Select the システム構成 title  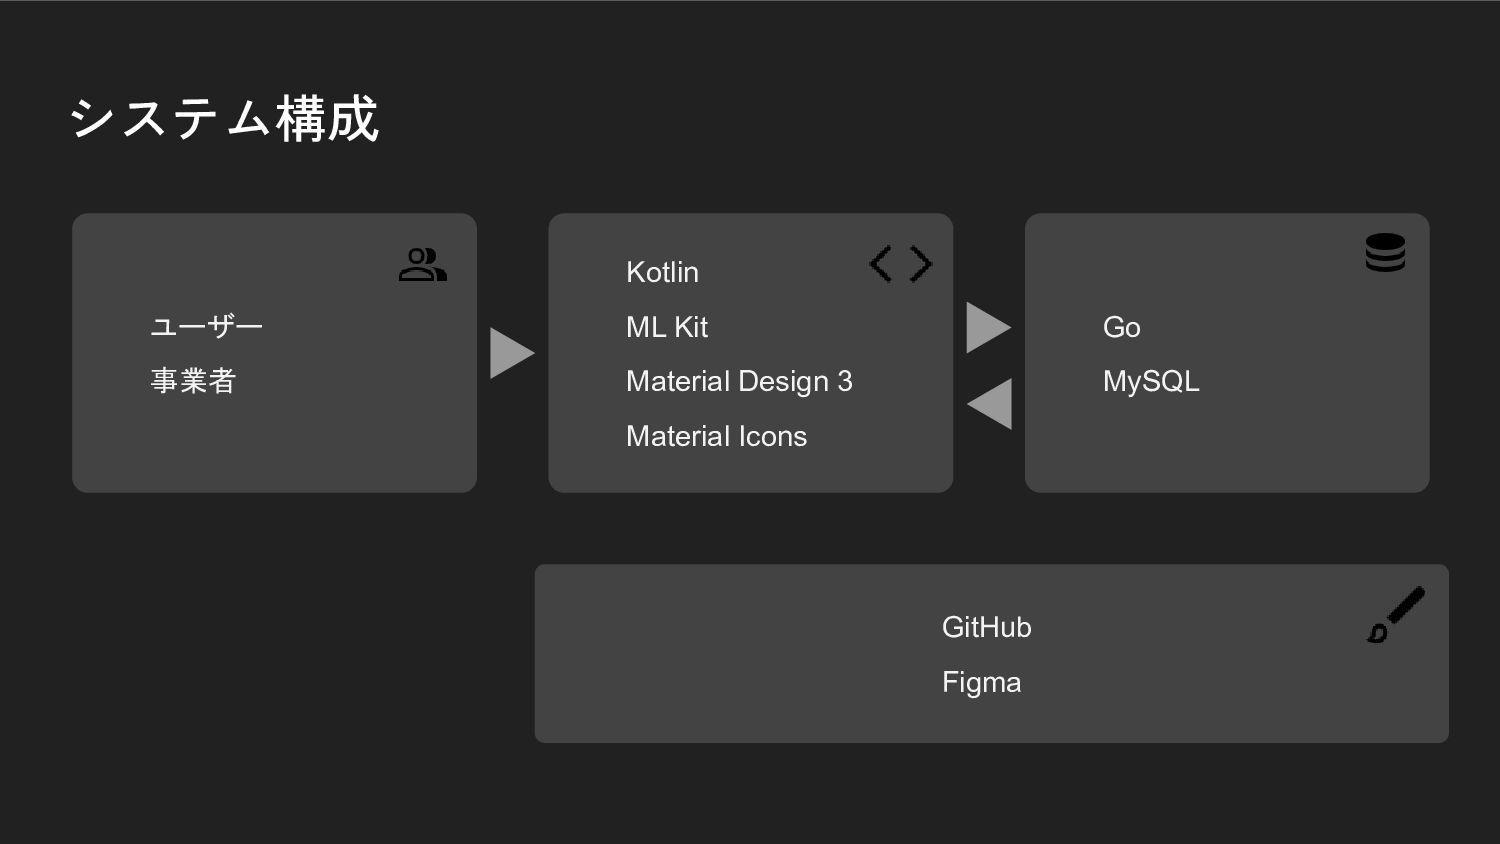pos(225,119)
